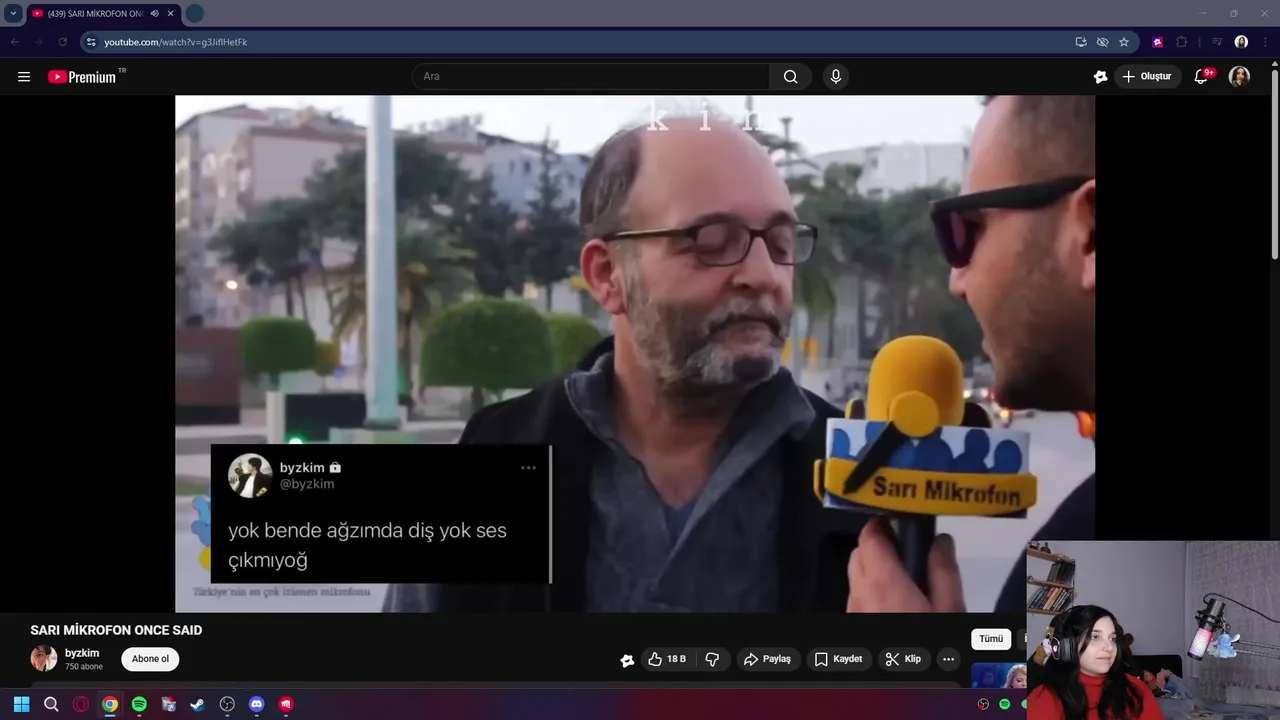
Task: Open OBS Studio from the taskbar
Action: click(x=227, y=704)
